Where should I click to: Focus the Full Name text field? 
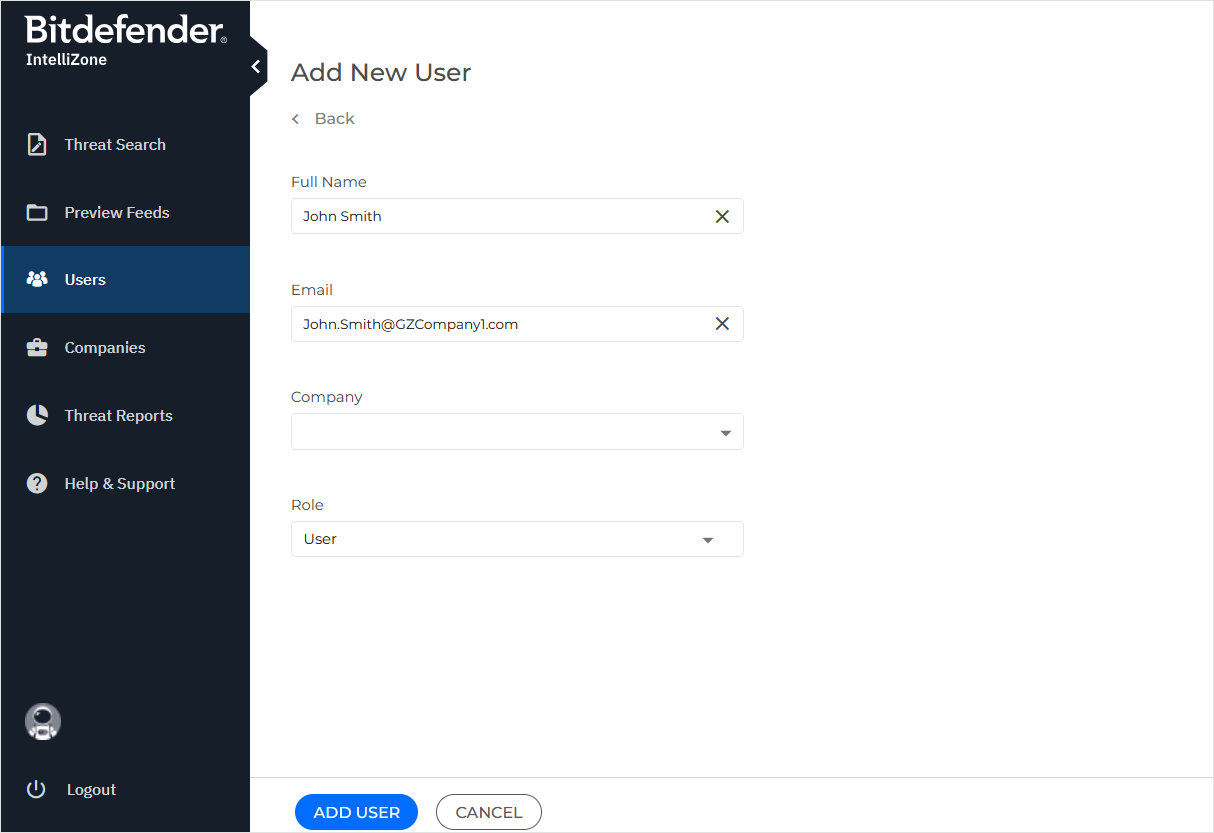pos(500,216)
